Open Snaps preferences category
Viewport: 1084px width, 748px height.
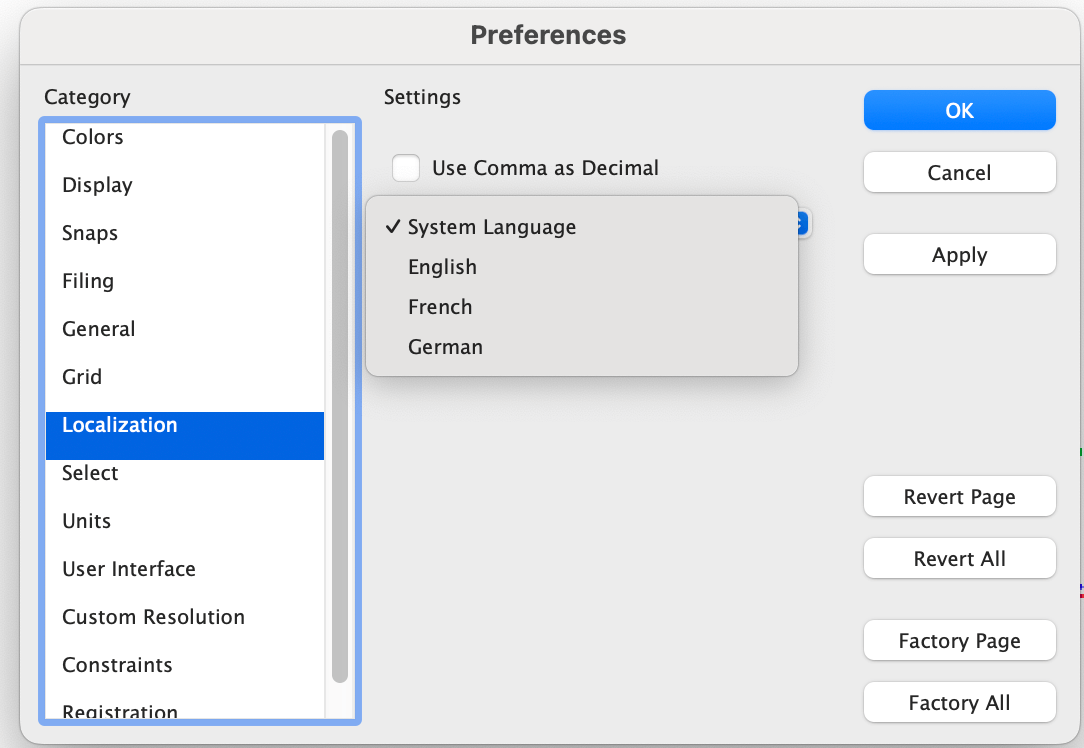[90, 233]
